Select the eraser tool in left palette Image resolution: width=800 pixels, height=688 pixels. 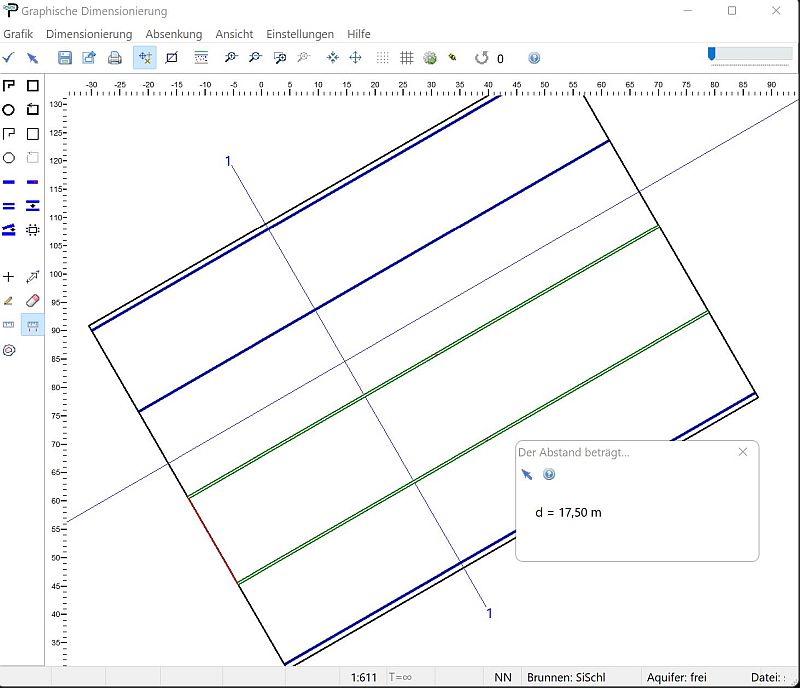[33, 300]
